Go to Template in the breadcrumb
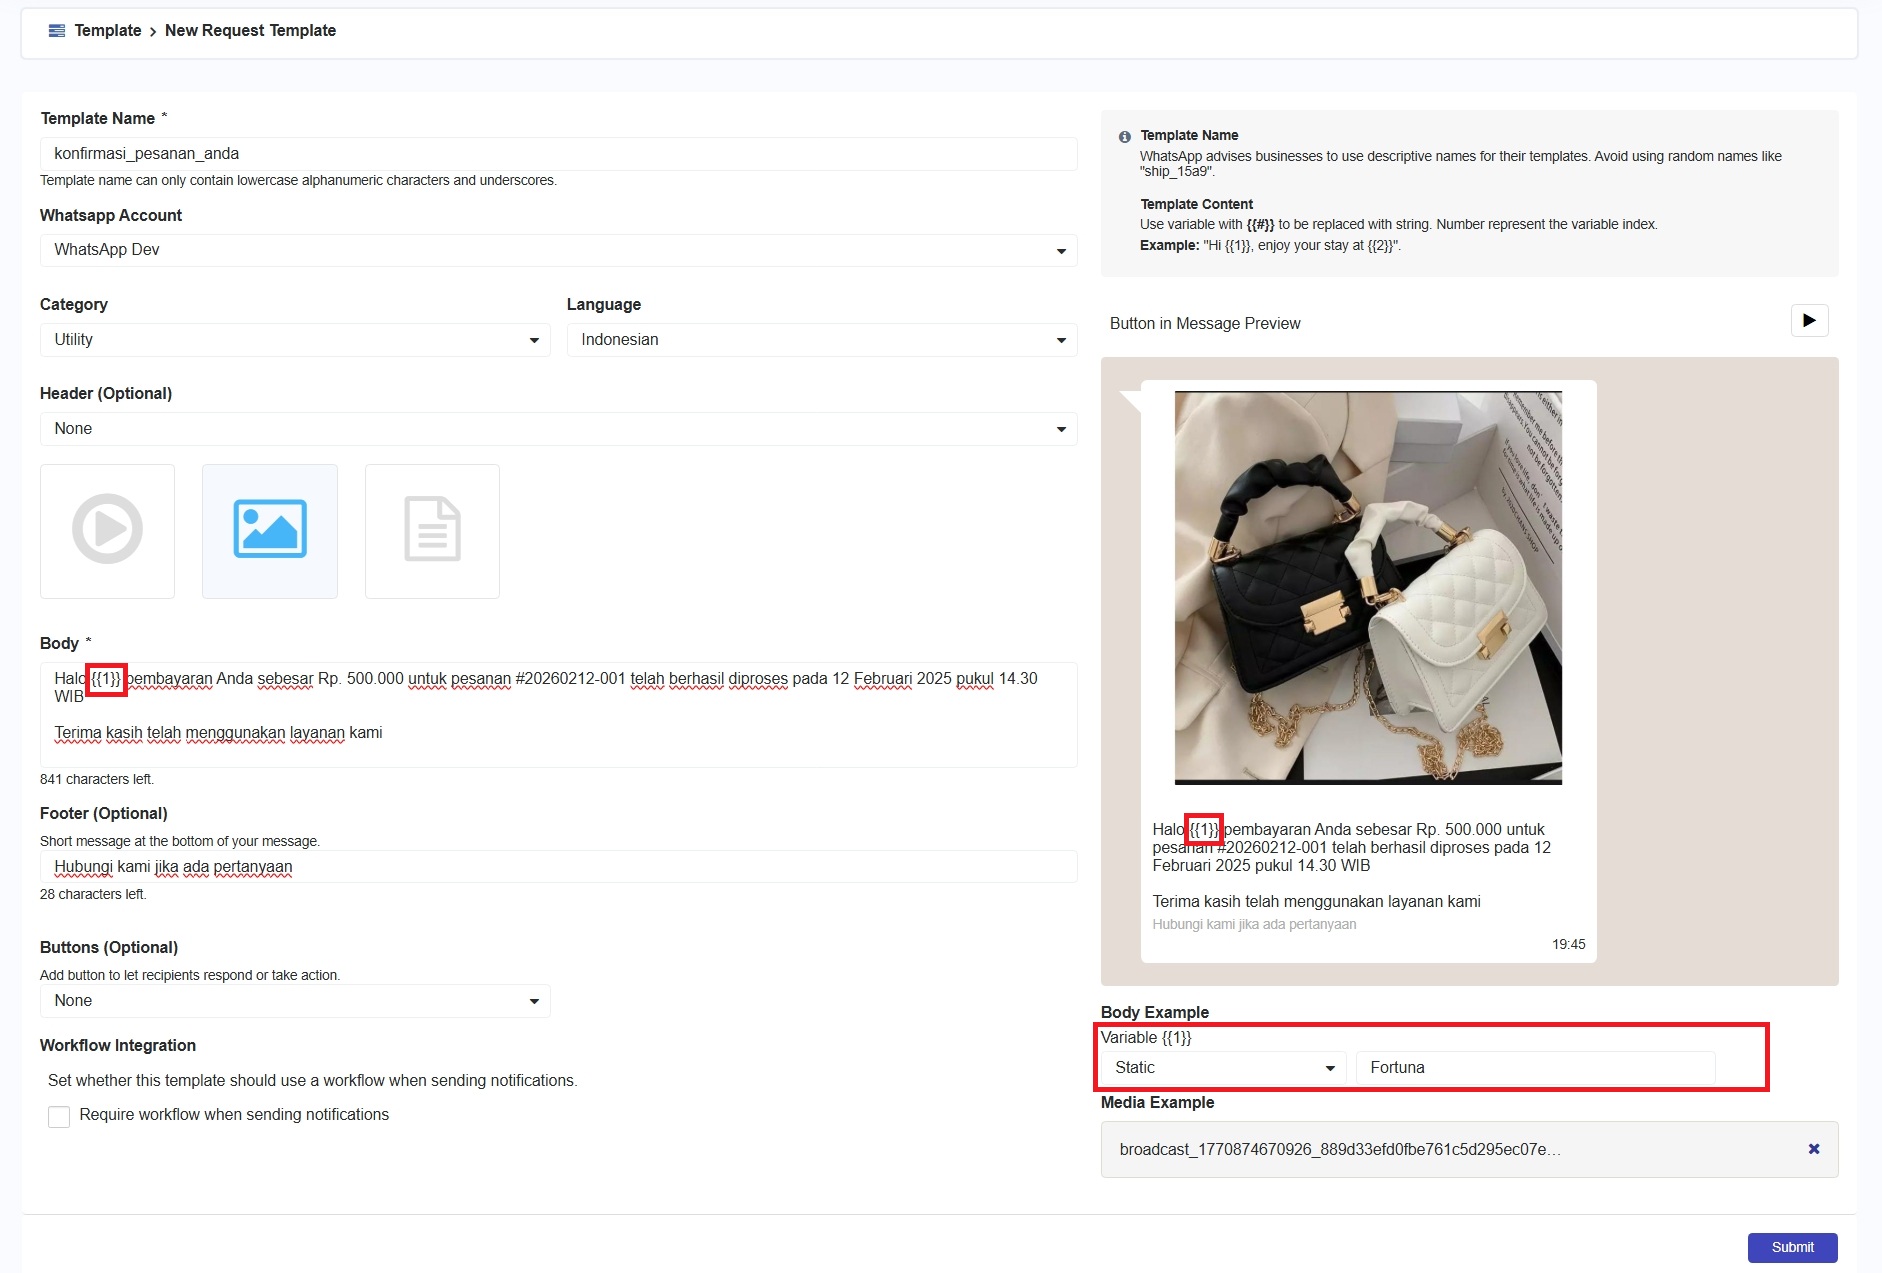1882x1273 pixels. (108, 31)
